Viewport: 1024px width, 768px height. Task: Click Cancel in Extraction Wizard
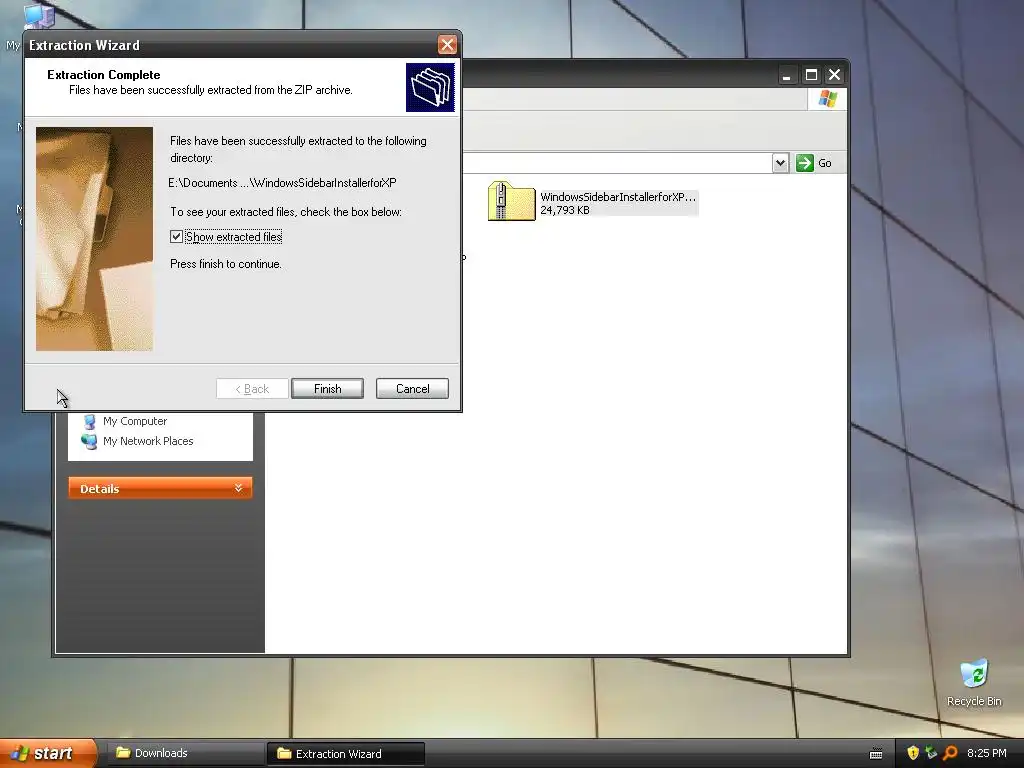pos(412,389)
